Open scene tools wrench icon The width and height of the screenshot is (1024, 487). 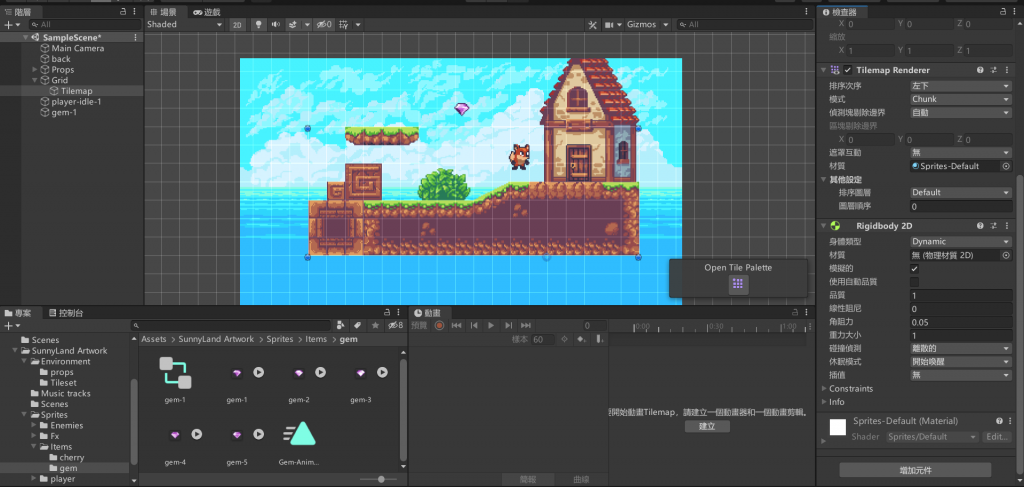pyautogui.click(x=593, y=24)
